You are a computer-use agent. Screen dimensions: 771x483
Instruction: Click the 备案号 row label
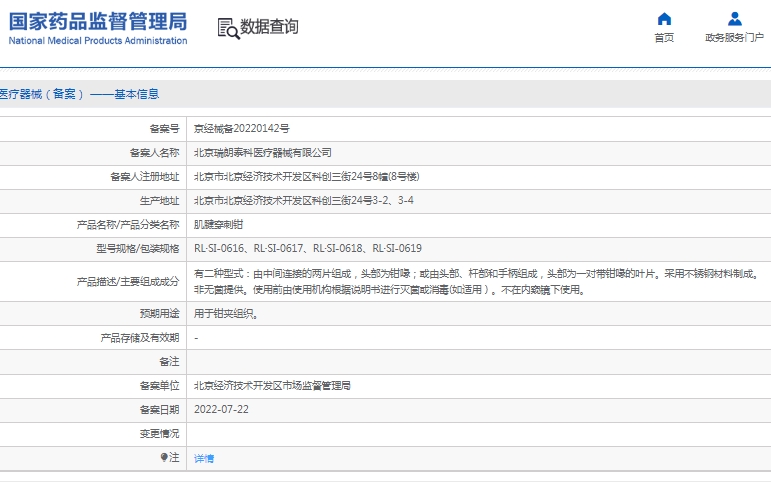(164, 128)
